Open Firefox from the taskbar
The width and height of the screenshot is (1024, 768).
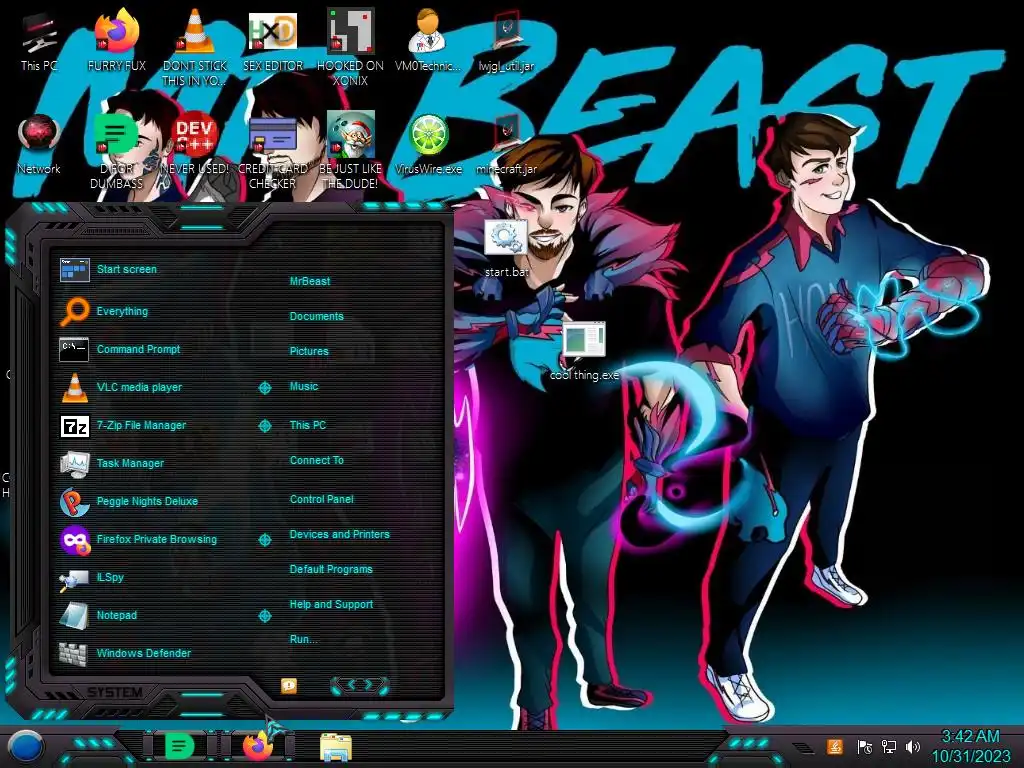point(257,746)
